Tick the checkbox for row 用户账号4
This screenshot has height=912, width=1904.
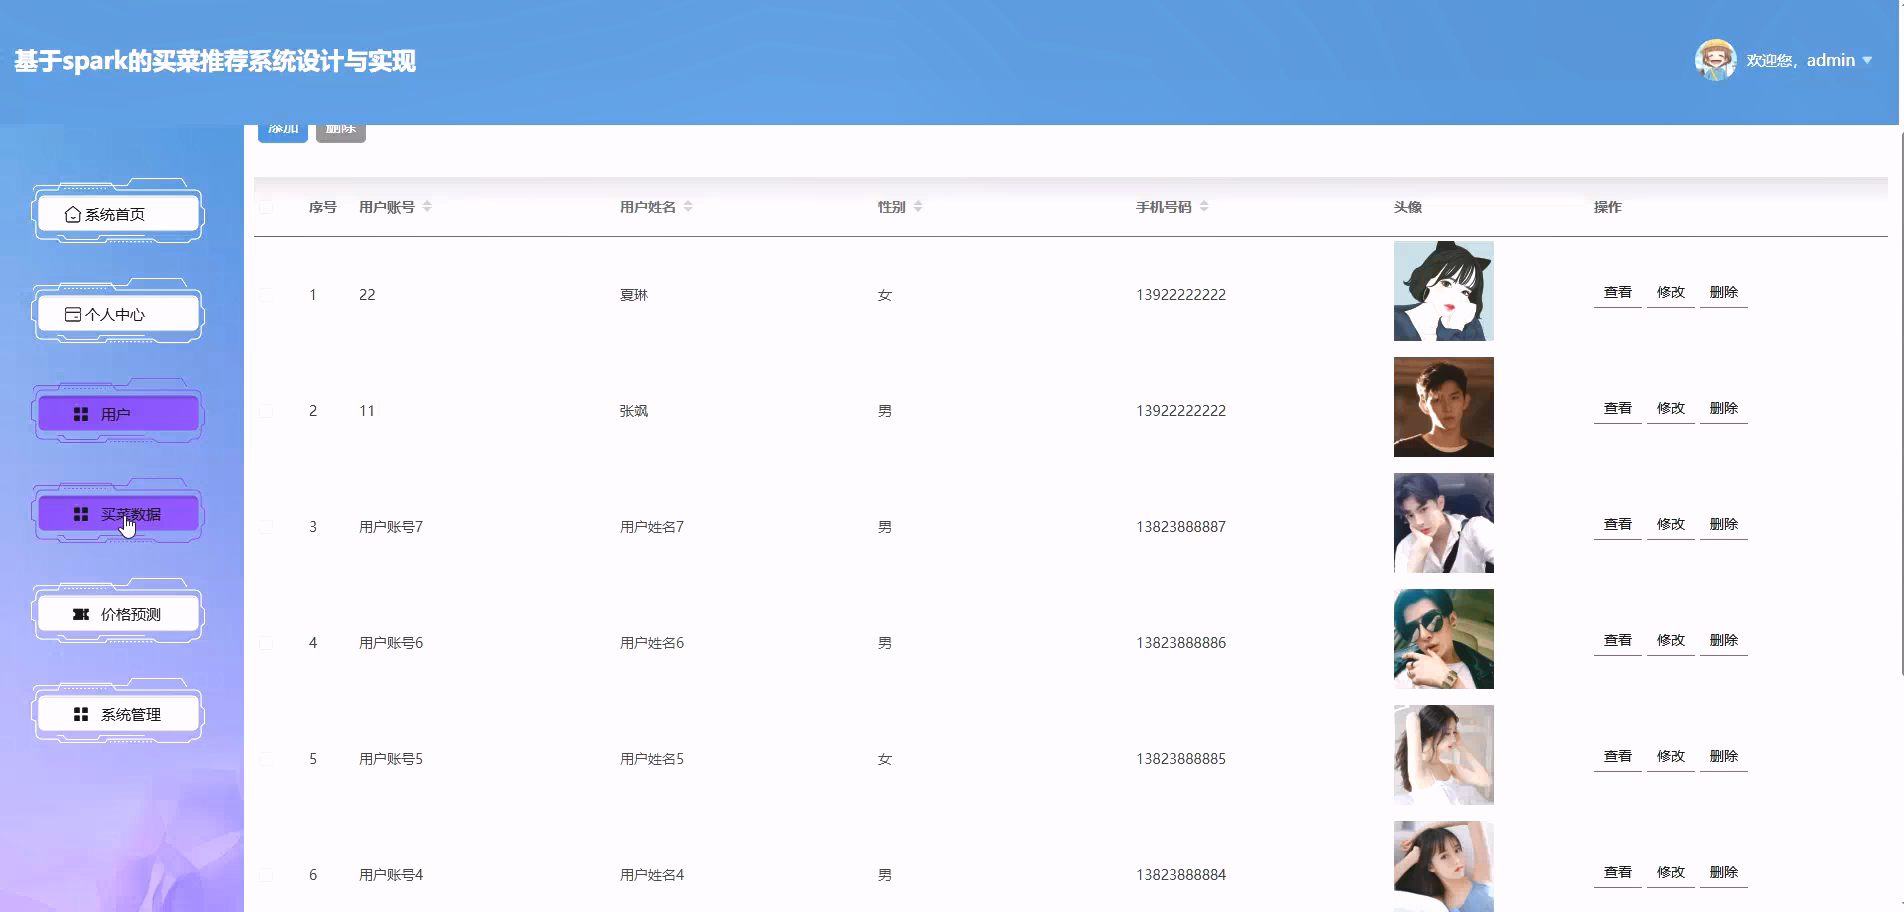pyautogui.click(x=266, y=875)
